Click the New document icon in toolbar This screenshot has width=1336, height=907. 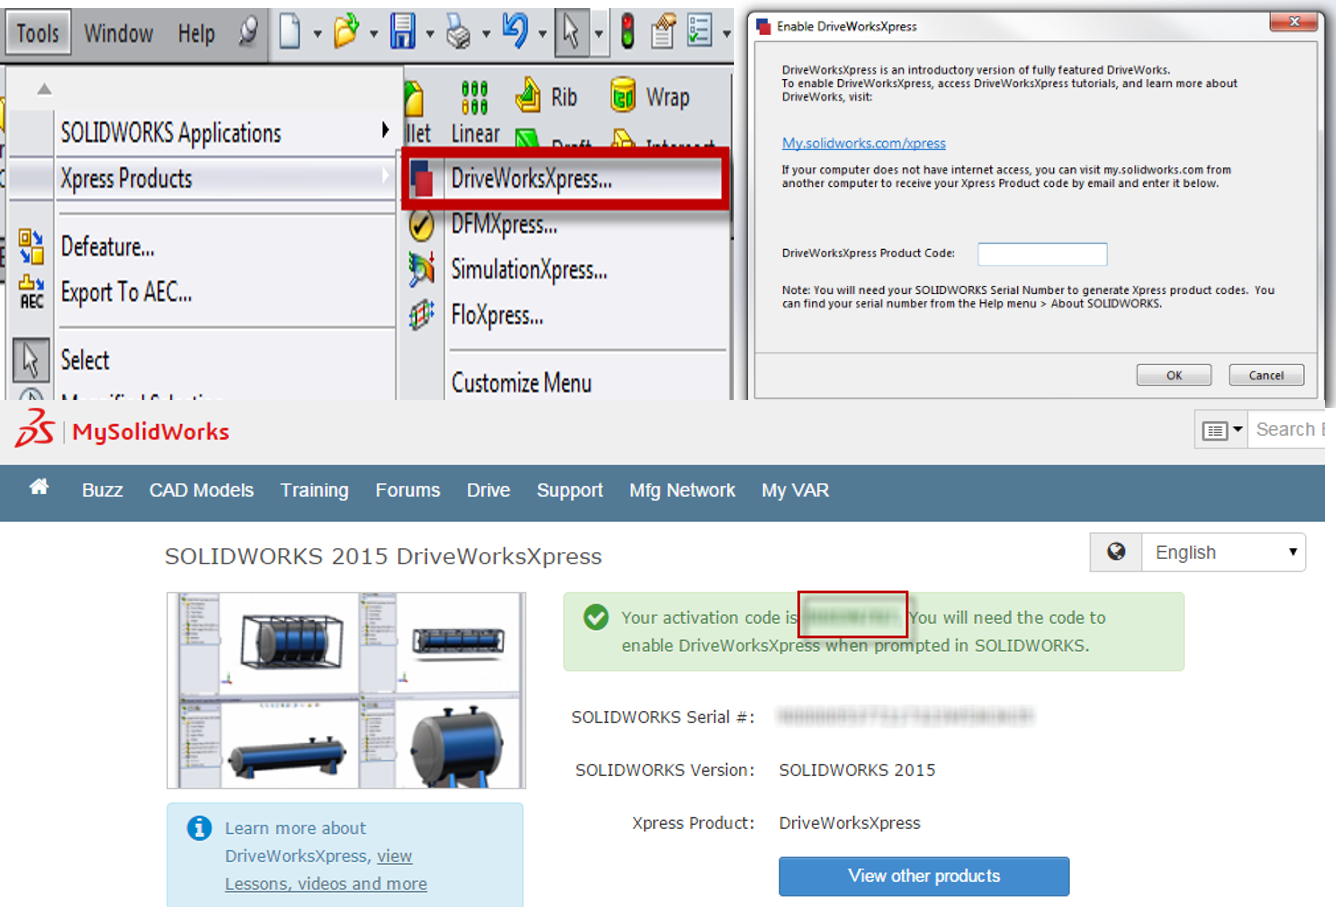pyautogui.click(x=290, y=32)
